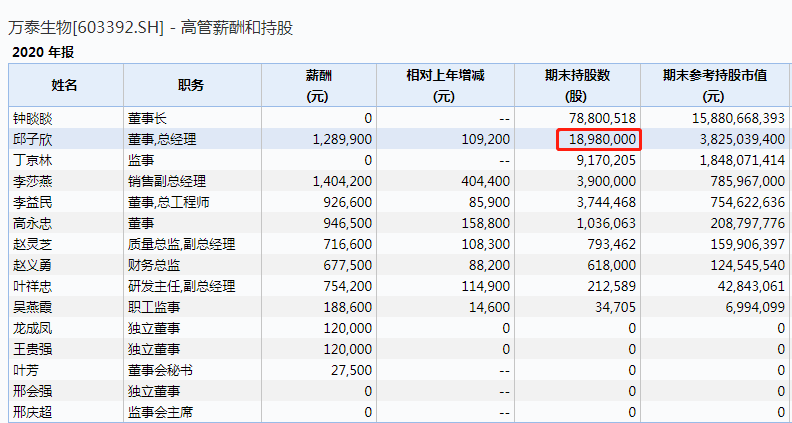Click shareholding 34,705

tap(616, 307)
